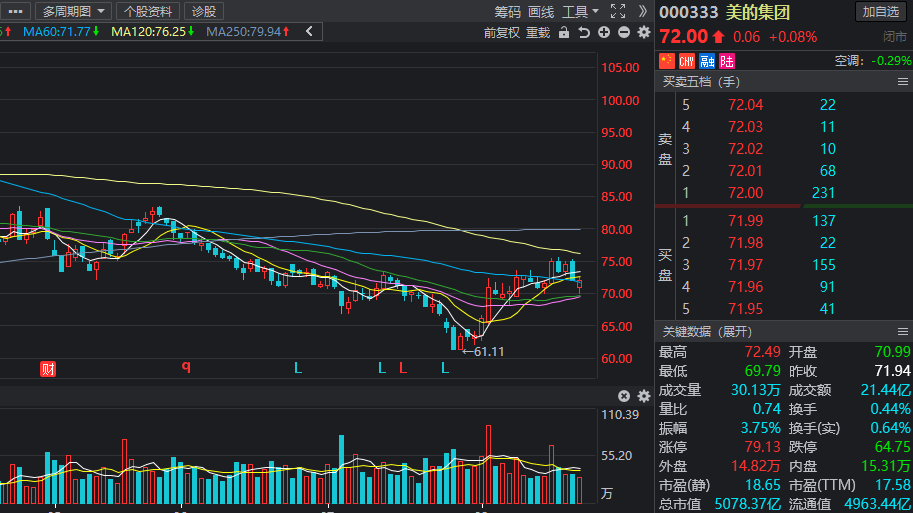913x513 pixels.
Task: Click the red 财 financial marker
Action: (x=47, y=368)
